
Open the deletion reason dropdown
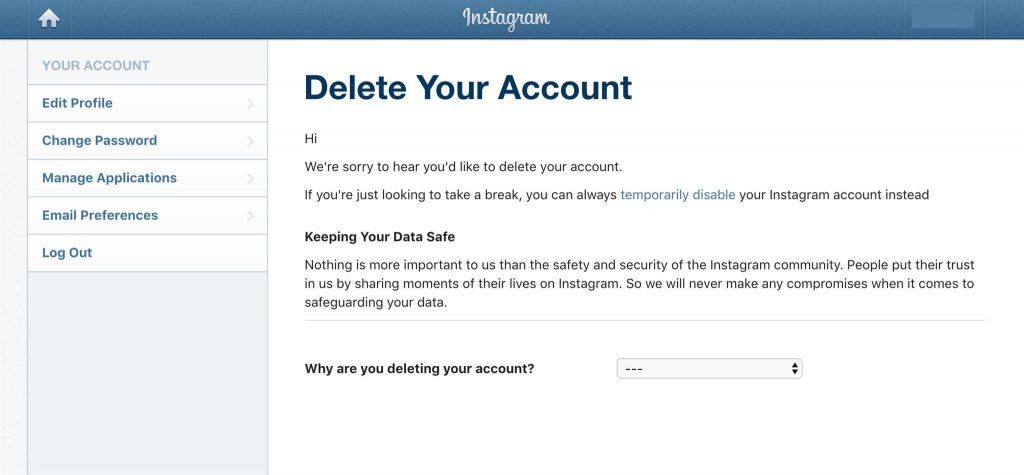[709, 369]
